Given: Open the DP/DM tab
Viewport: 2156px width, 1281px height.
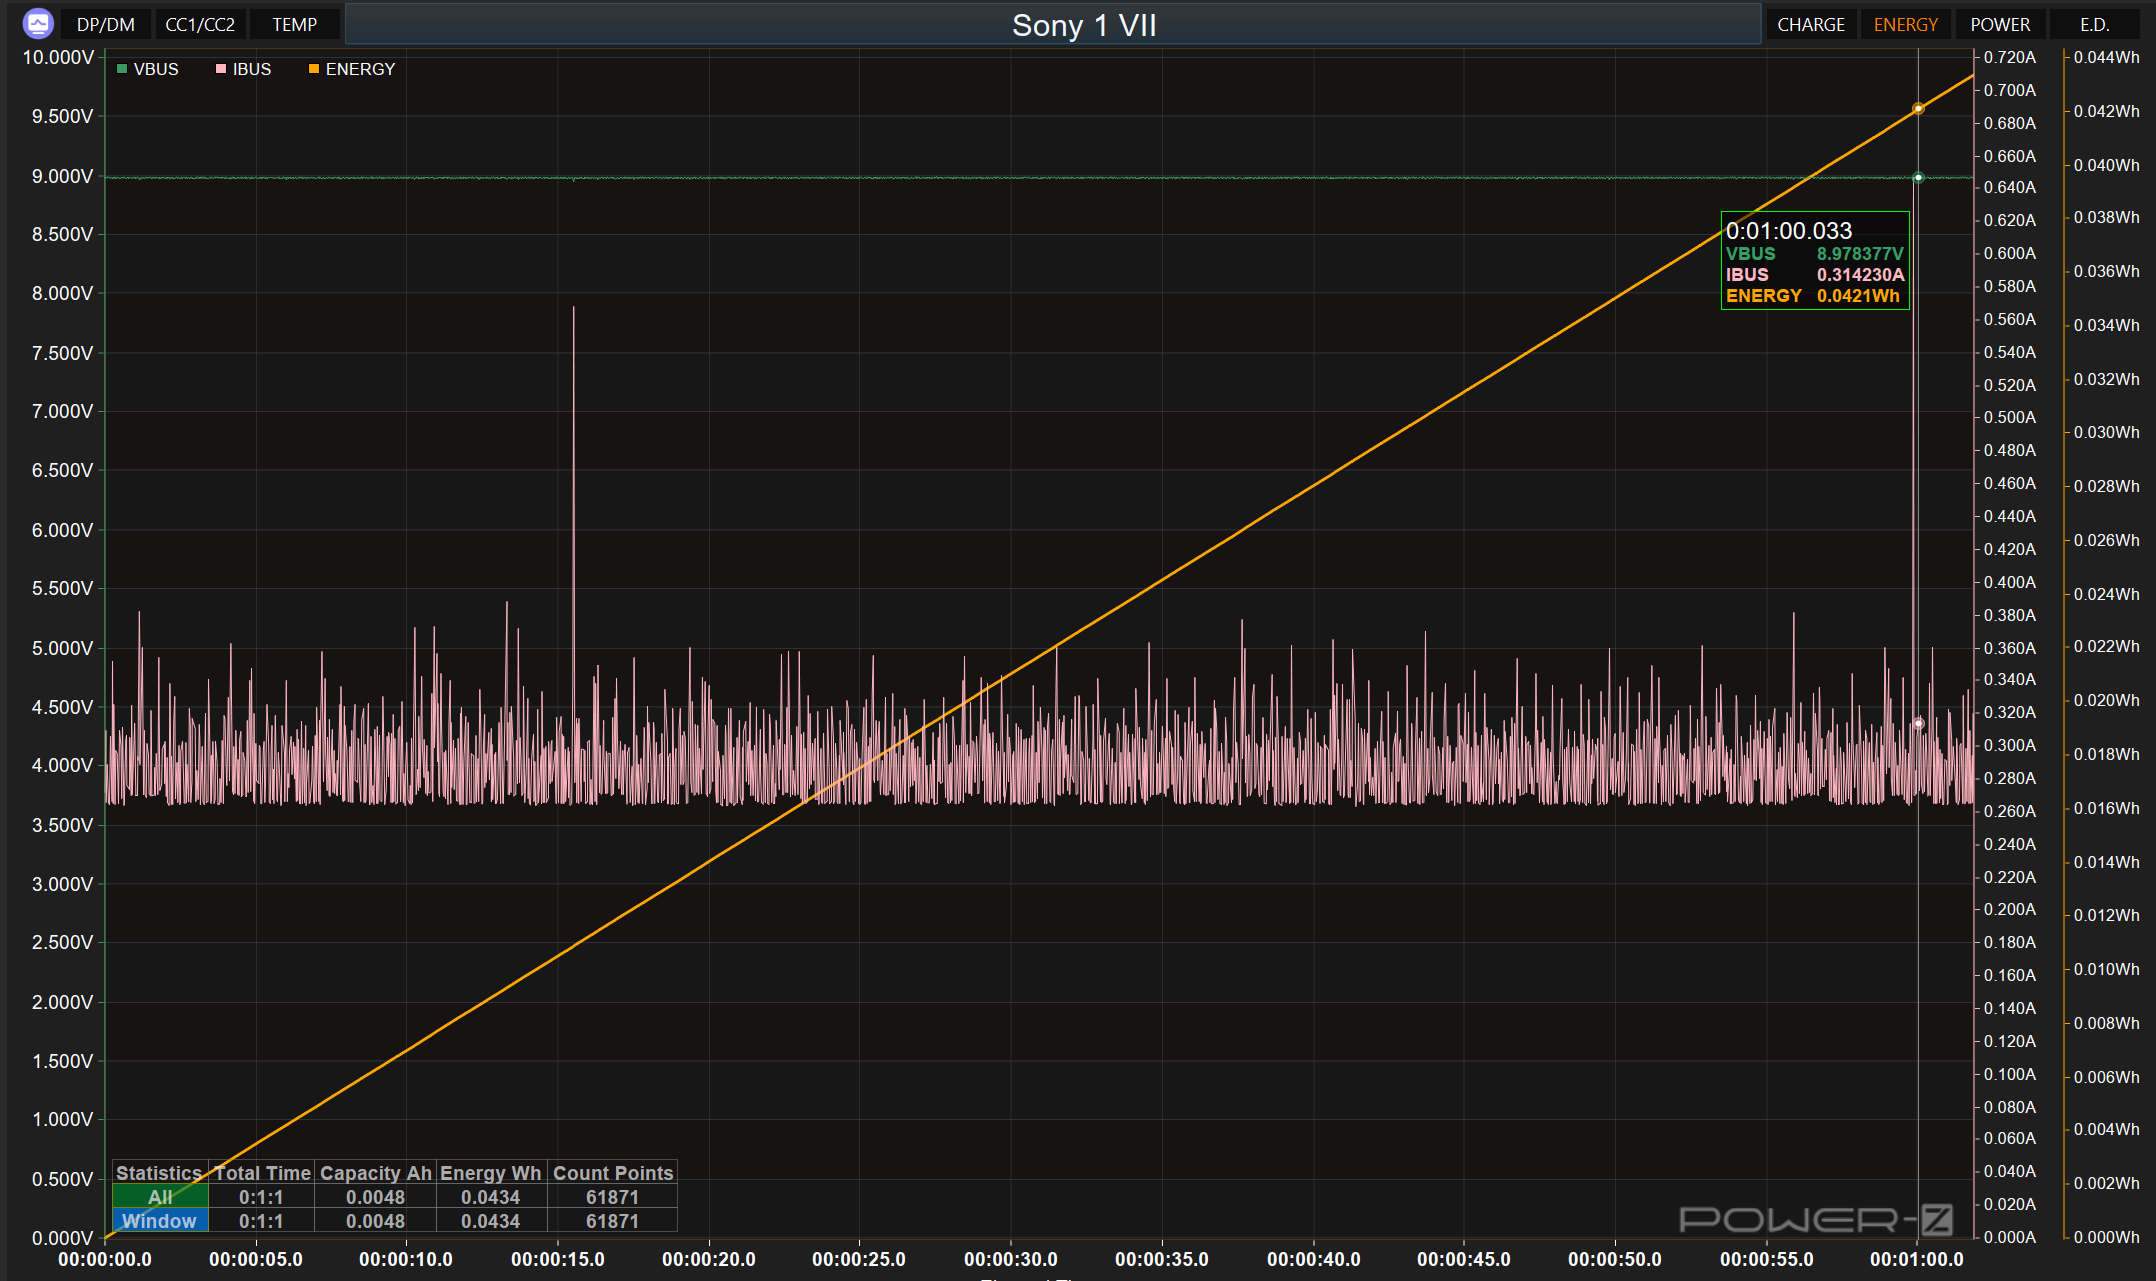Looking at the screenshot, I should point(105,24).
